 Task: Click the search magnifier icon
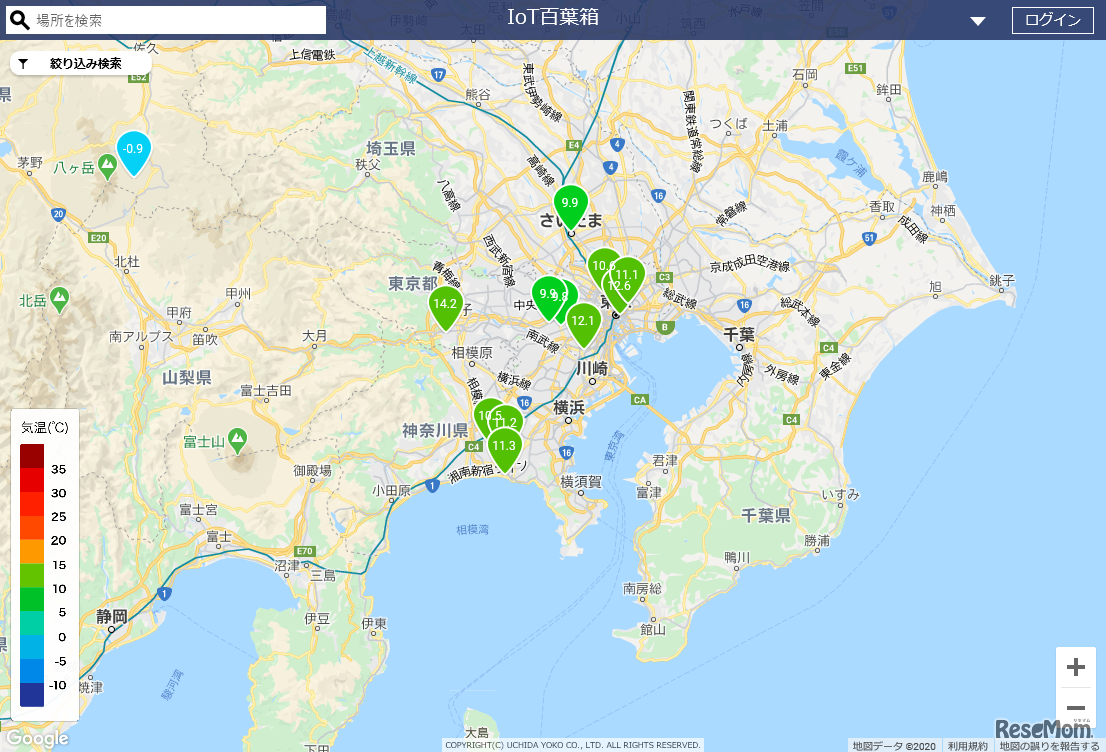18,20
